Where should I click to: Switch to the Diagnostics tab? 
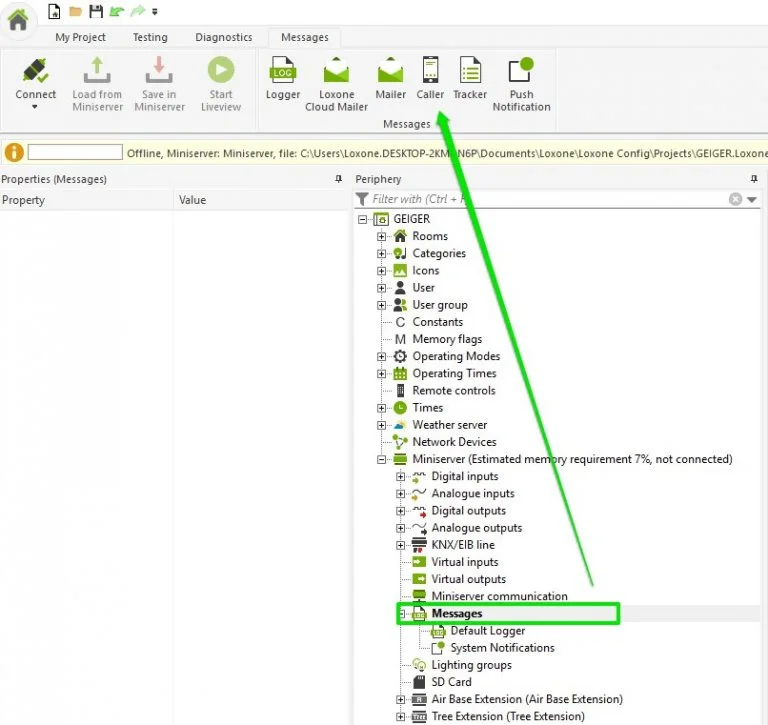tap(224, 37)
